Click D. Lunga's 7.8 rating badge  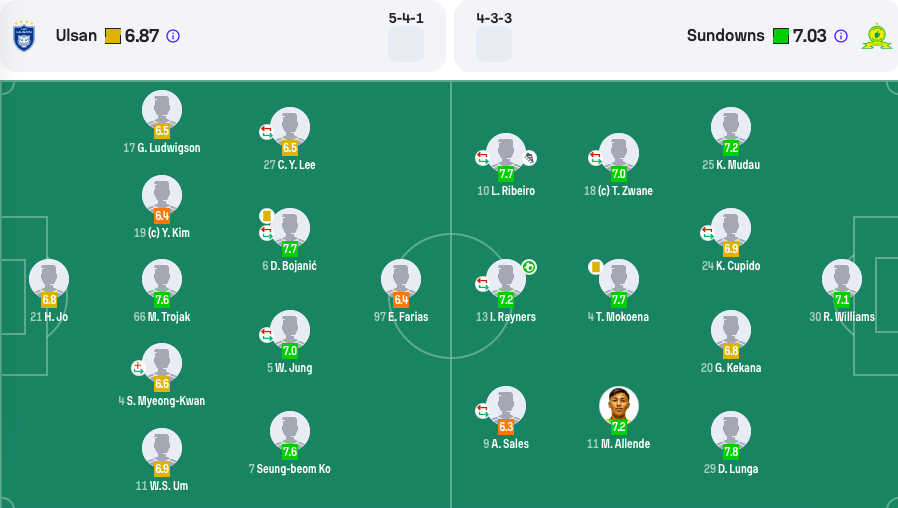[731, 452]
